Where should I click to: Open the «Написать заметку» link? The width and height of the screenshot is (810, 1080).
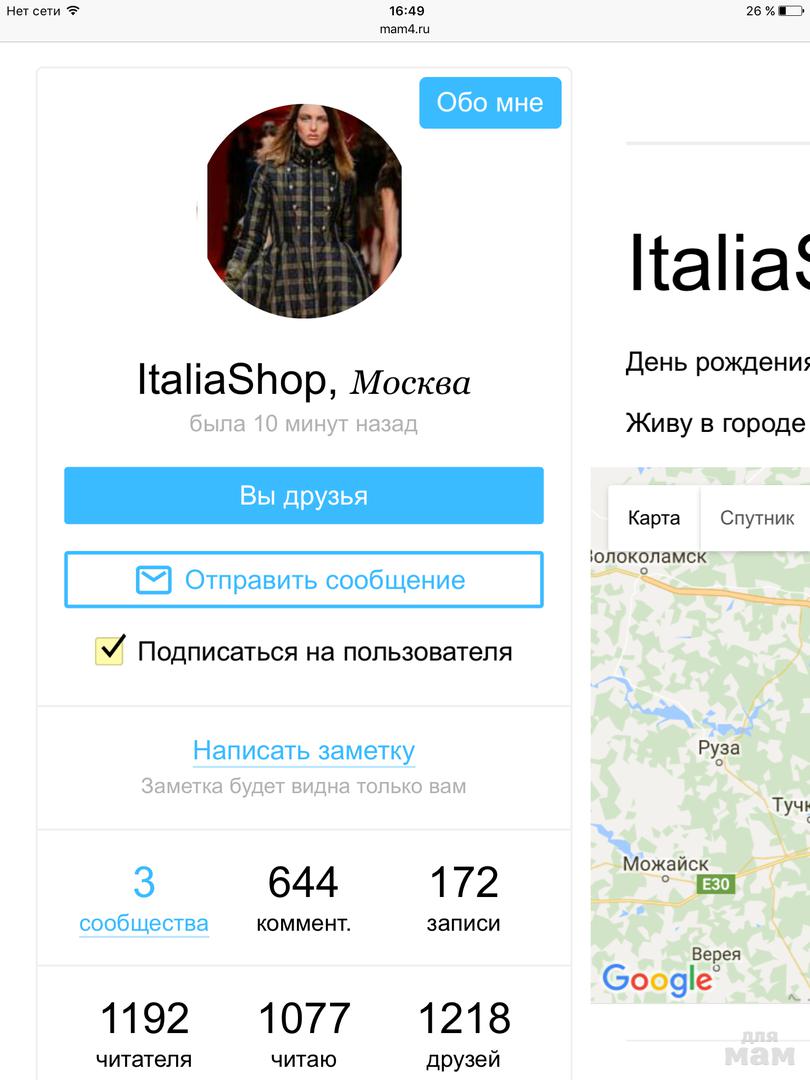point(304,750)
